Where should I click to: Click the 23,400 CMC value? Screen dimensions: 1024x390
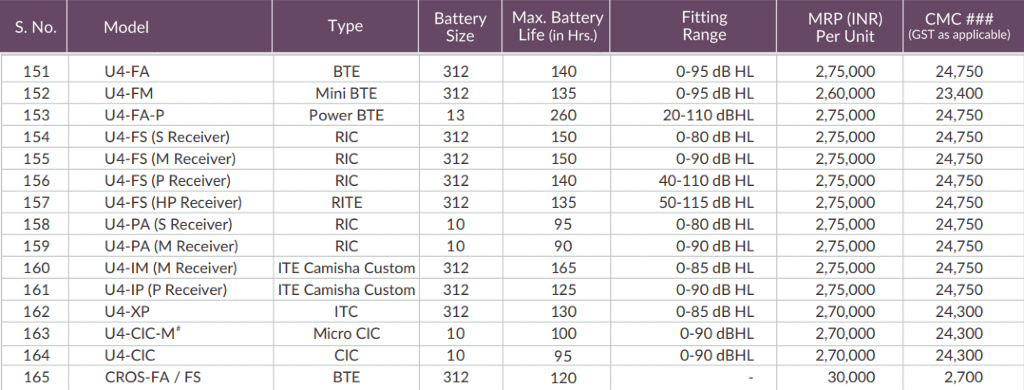[959, 93]
